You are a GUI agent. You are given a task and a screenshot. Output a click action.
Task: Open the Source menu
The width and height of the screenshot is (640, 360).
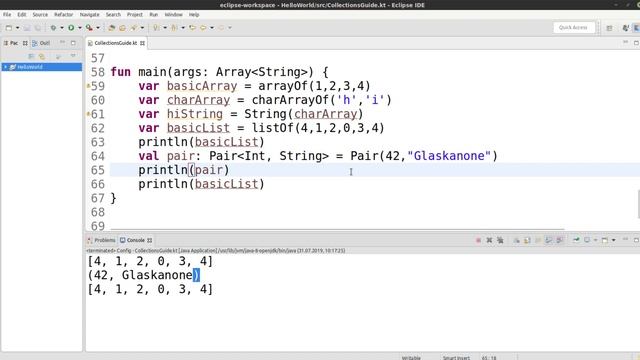(40, 15)
